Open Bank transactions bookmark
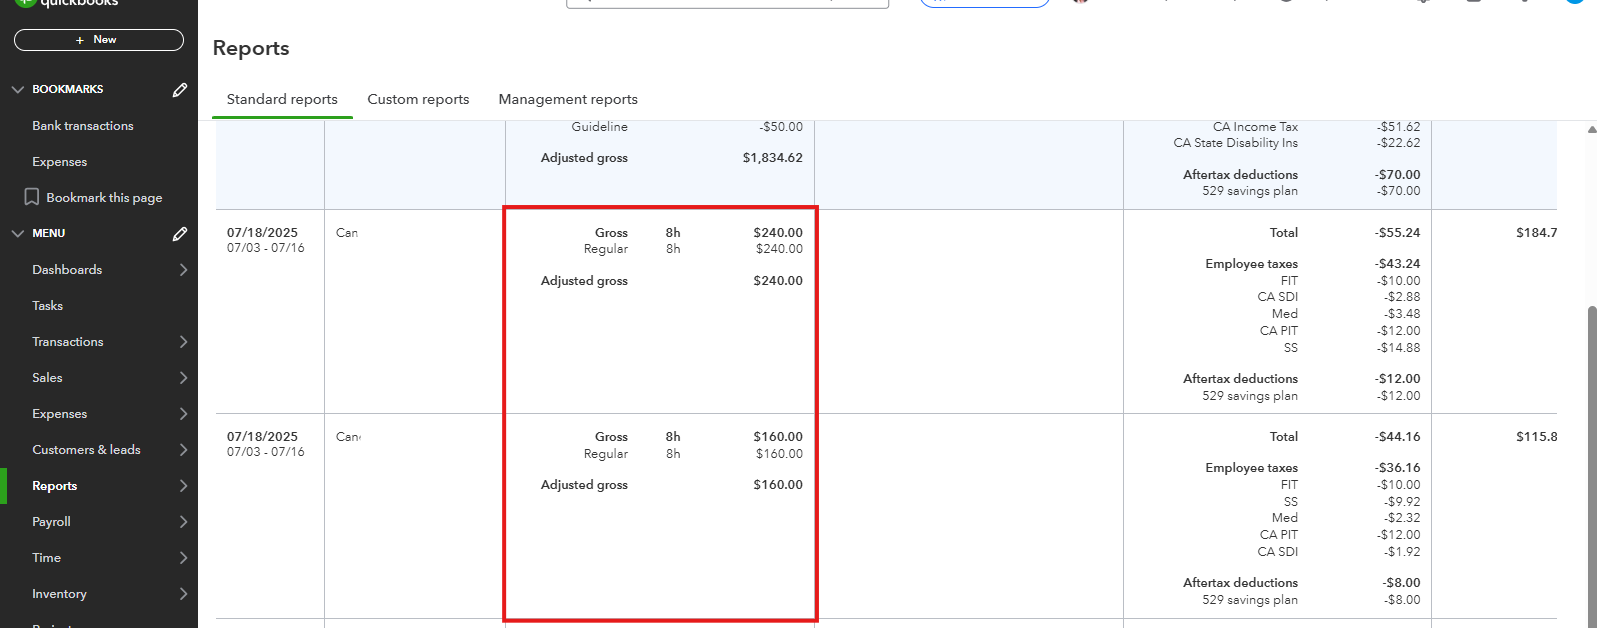The height and width of the screenshot is (628, 1597). coord(83,126)
